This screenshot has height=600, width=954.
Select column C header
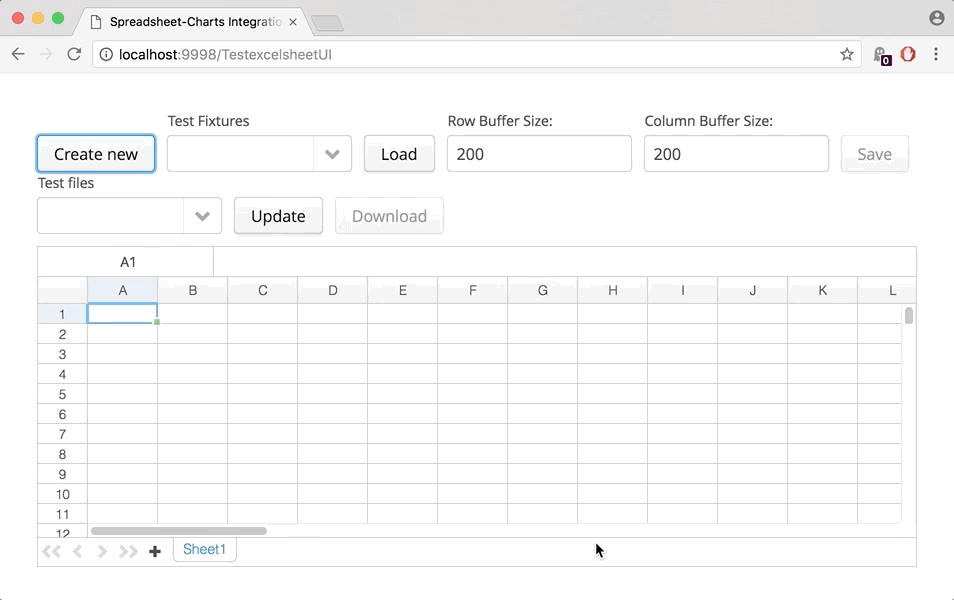(x=262, y=290)
